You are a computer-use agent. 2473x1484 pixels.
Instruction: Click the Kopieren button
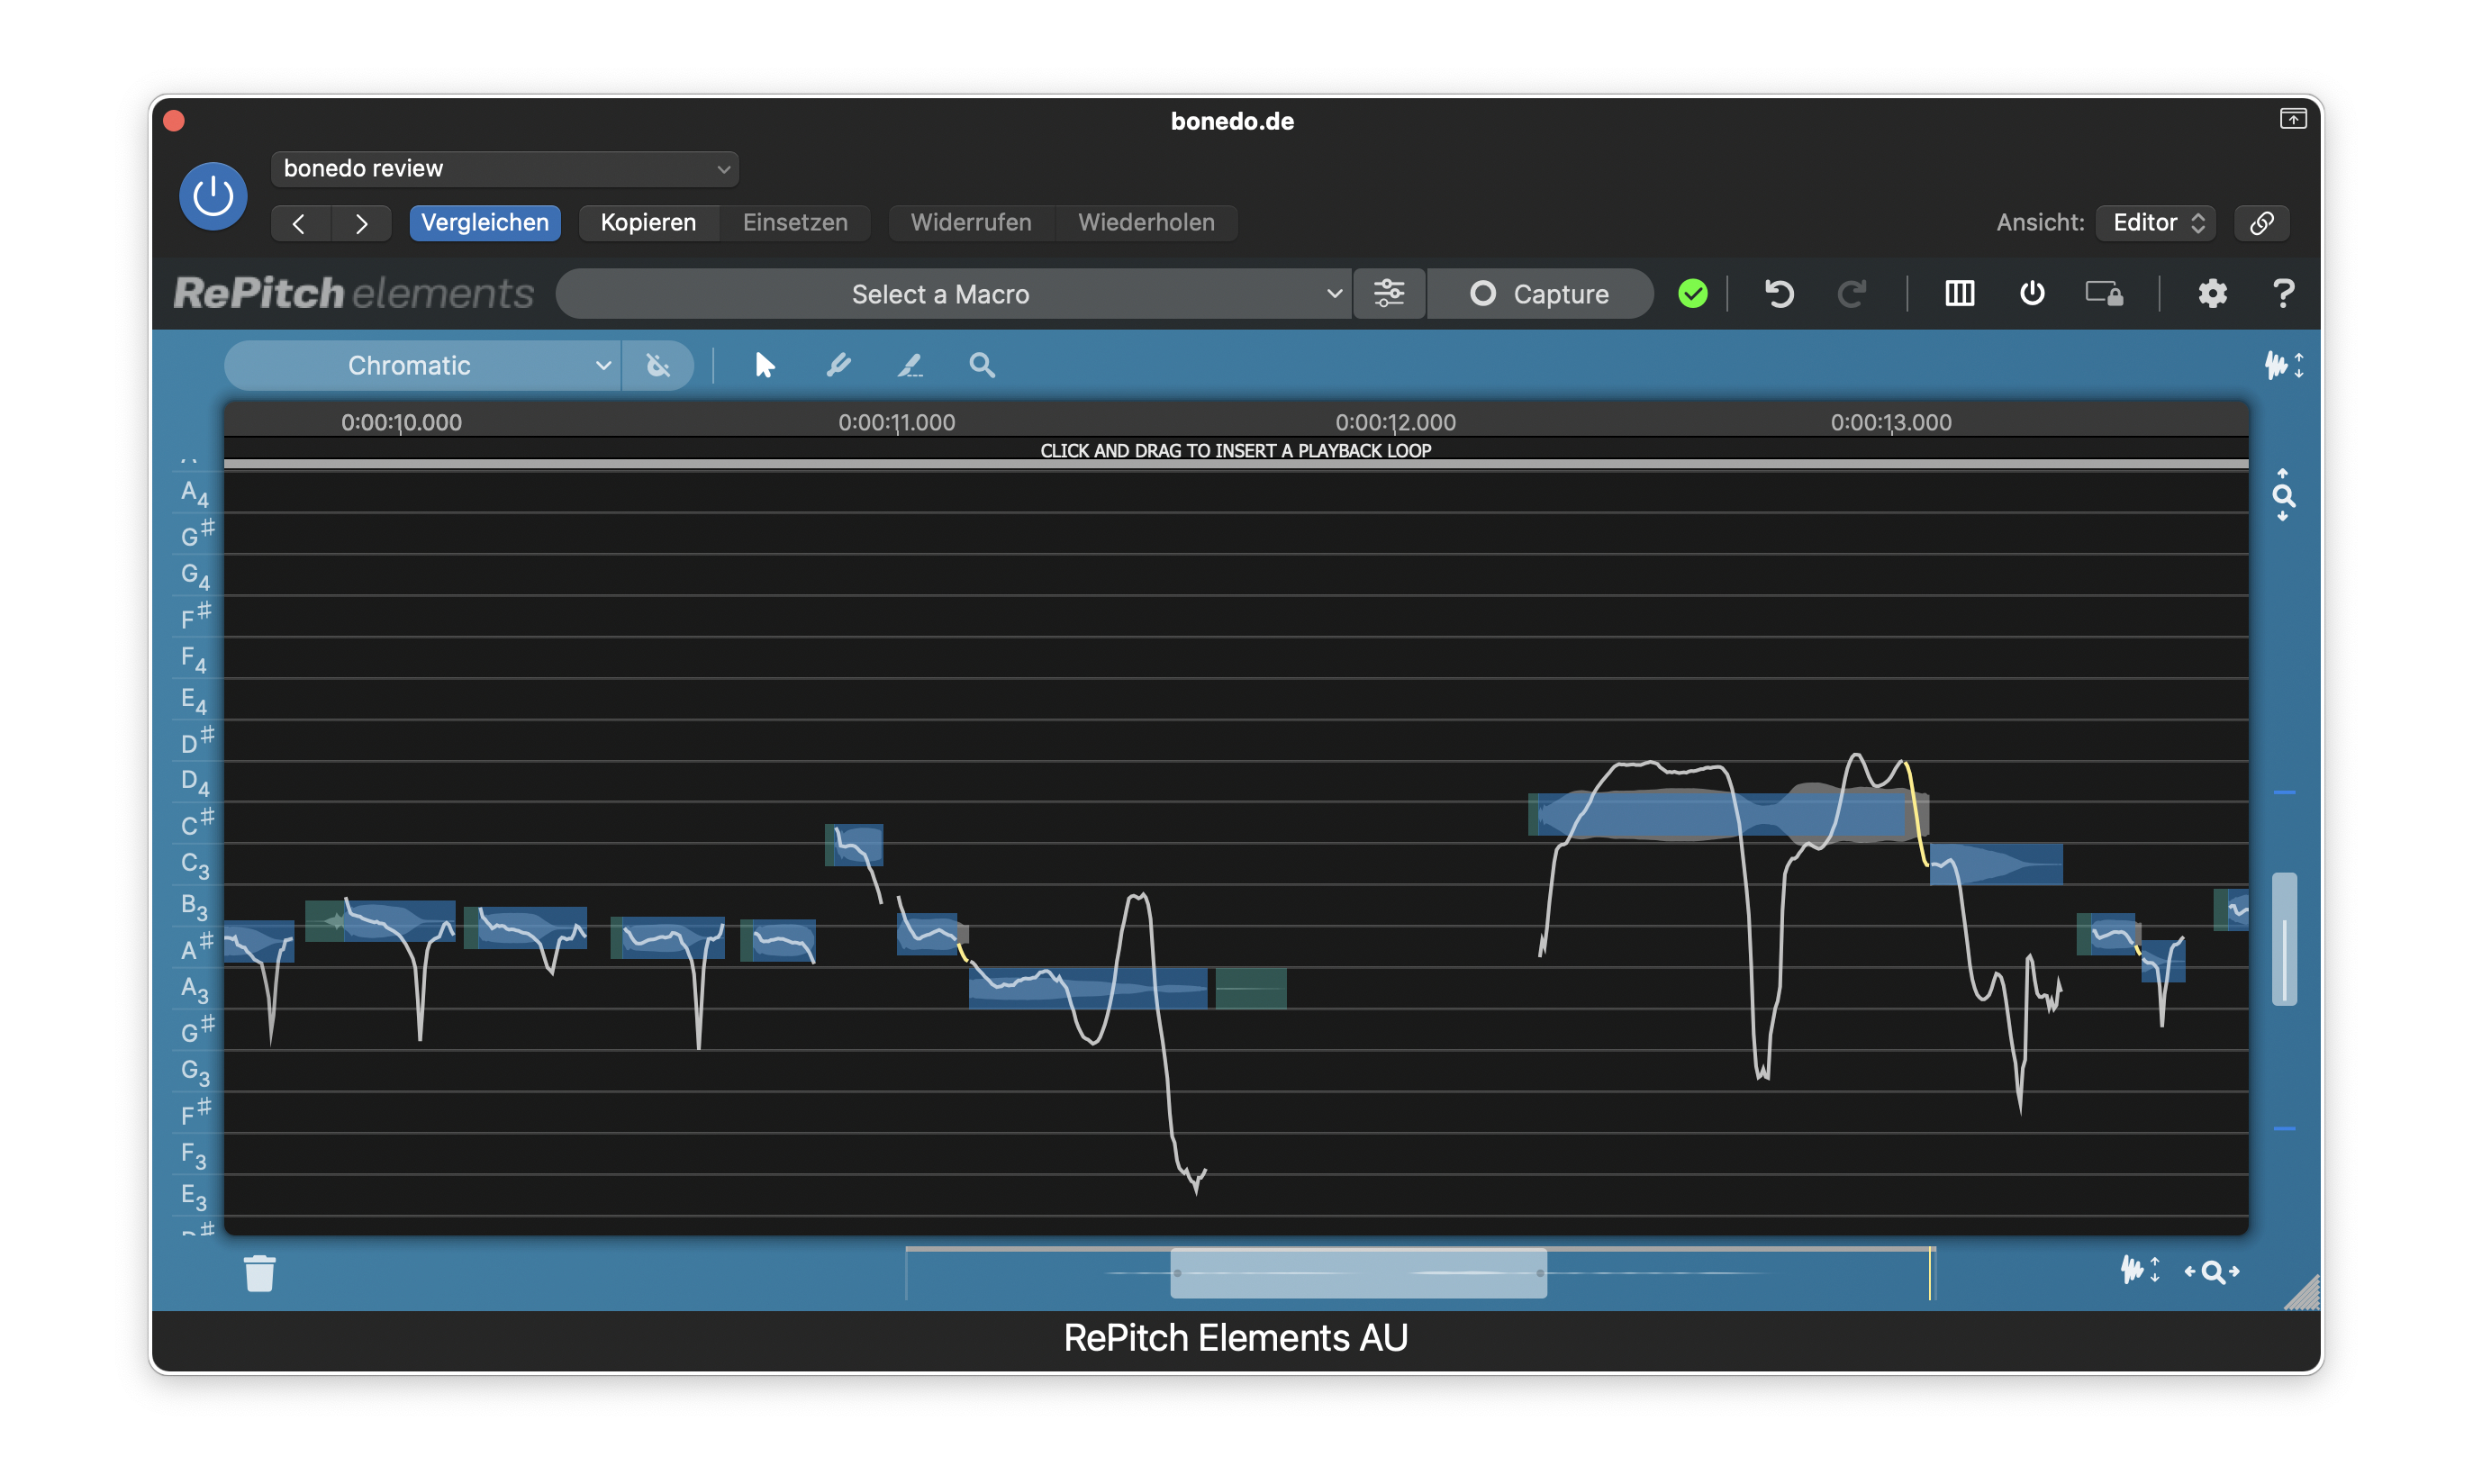647,222
